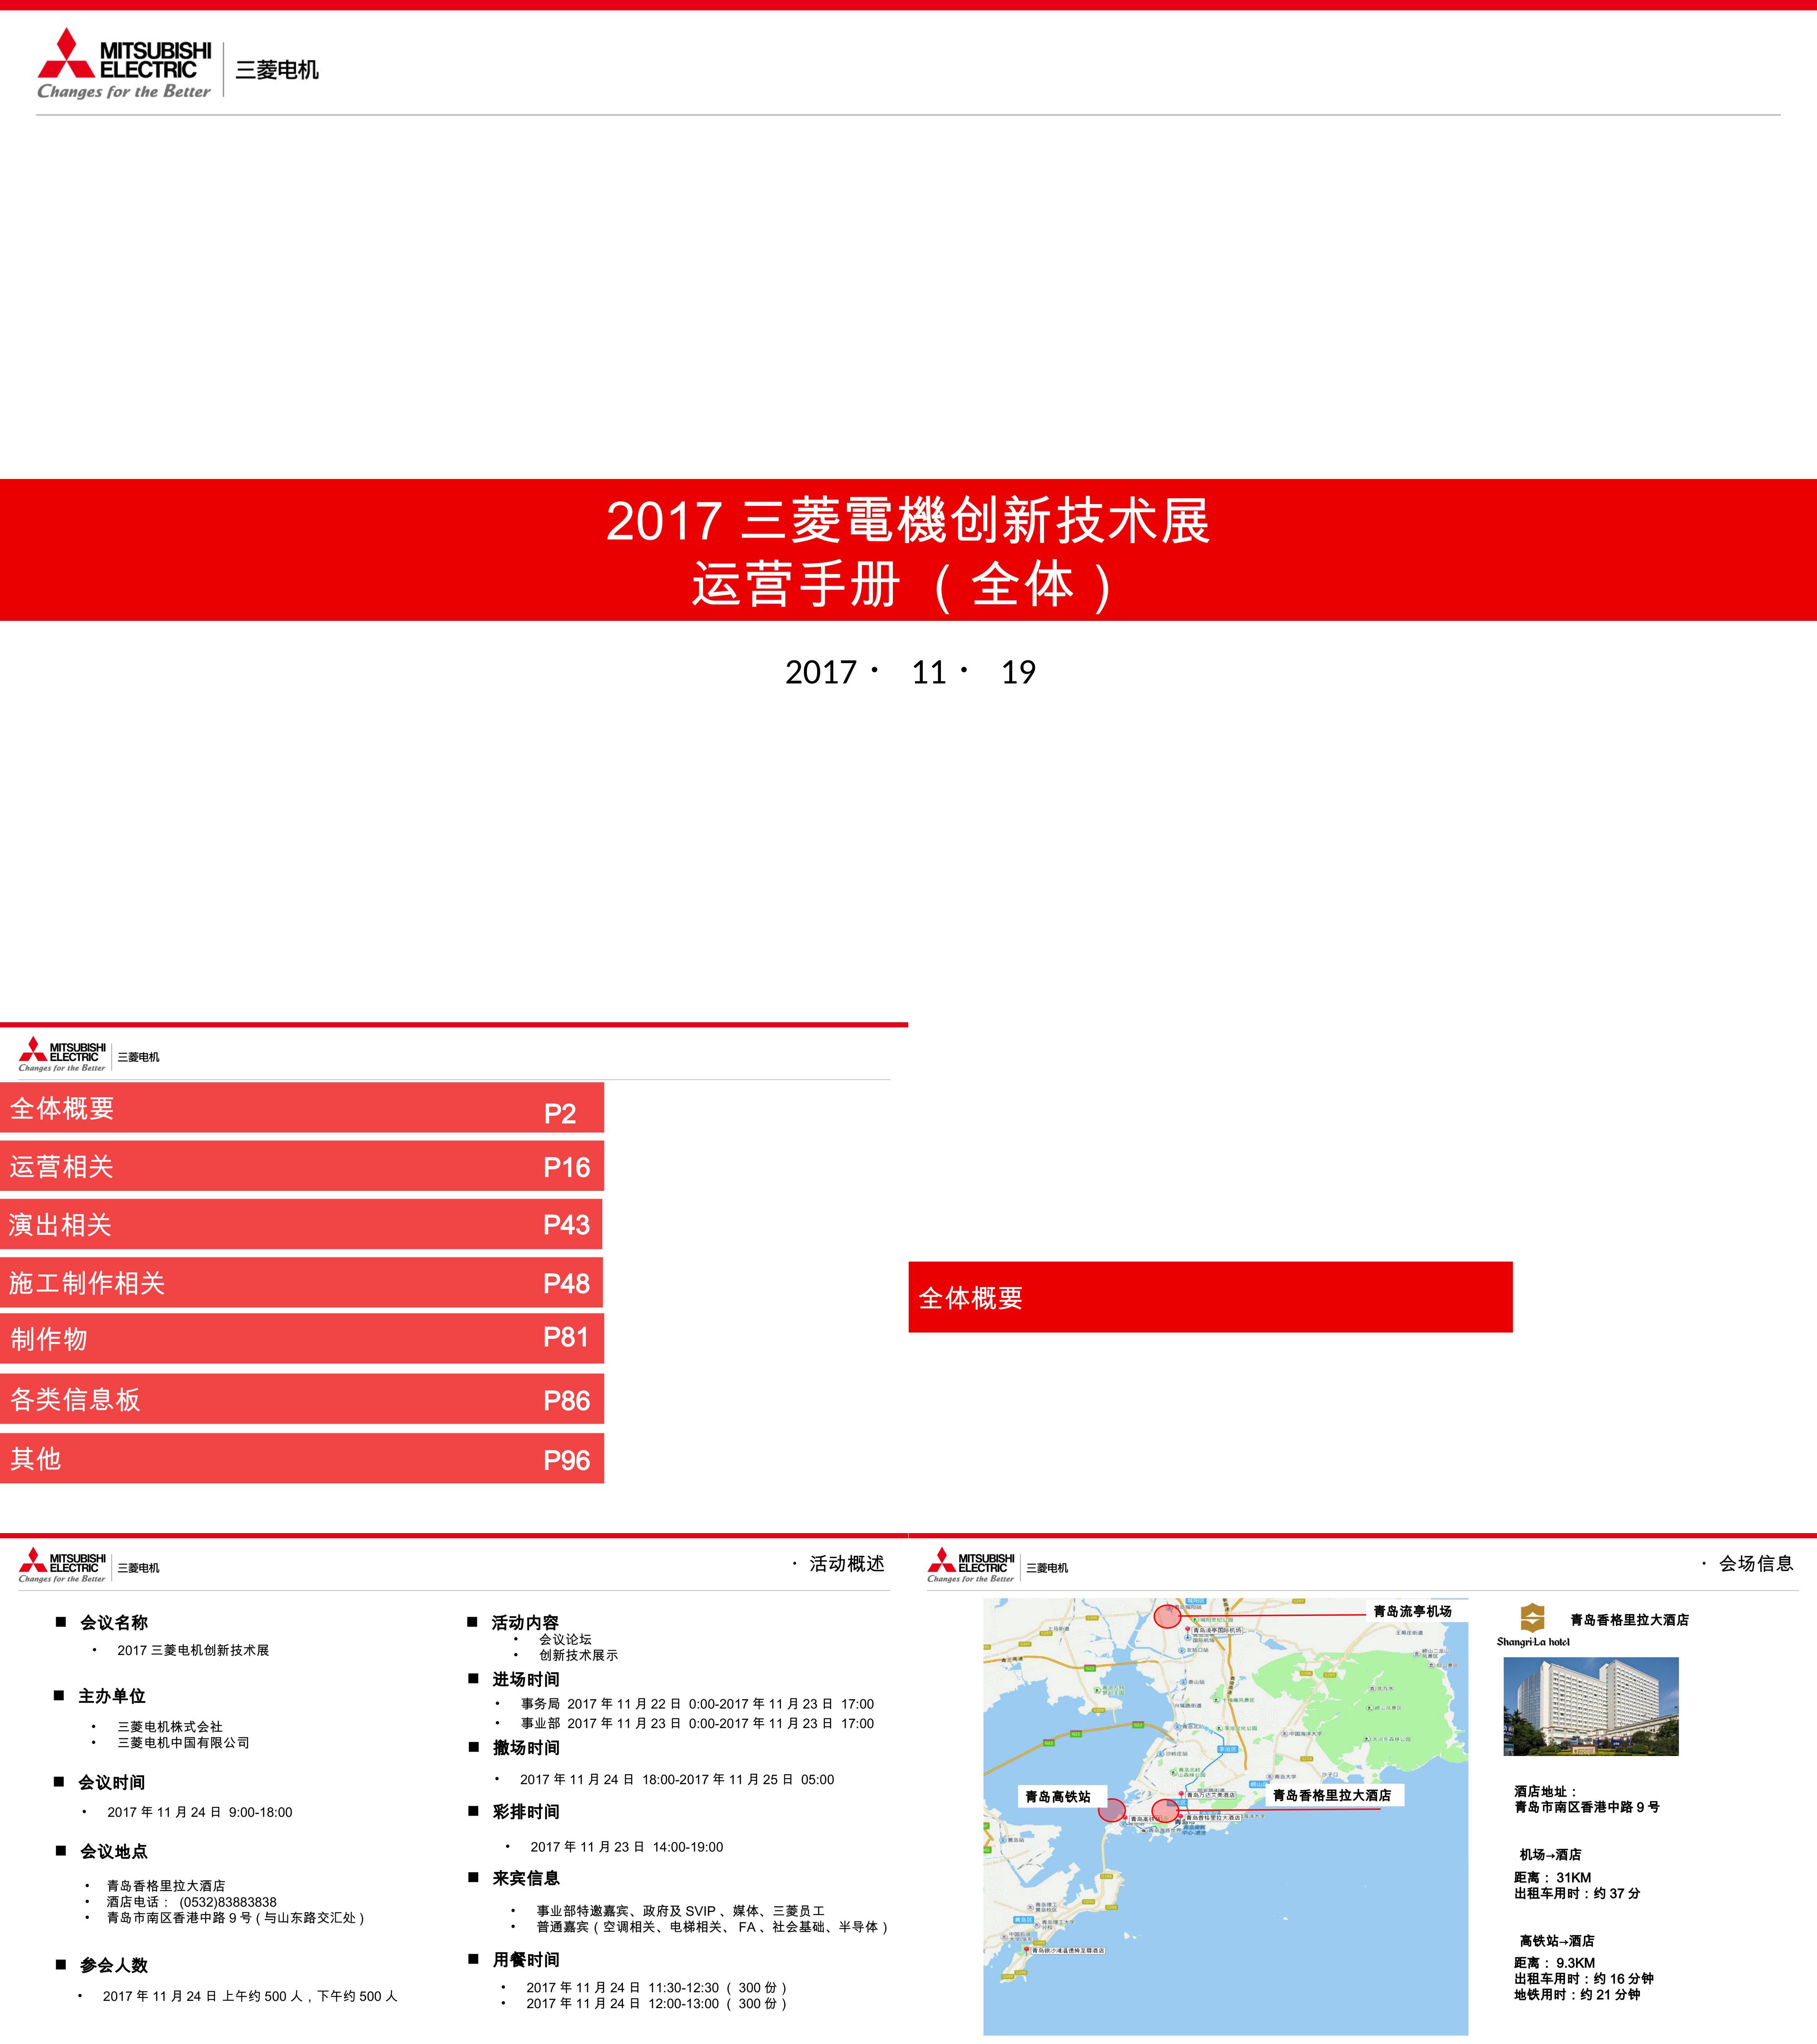This screenshot has width=1817, height=2044.
Task: Select the '会议名称' heading
Action: [114, 1622]
